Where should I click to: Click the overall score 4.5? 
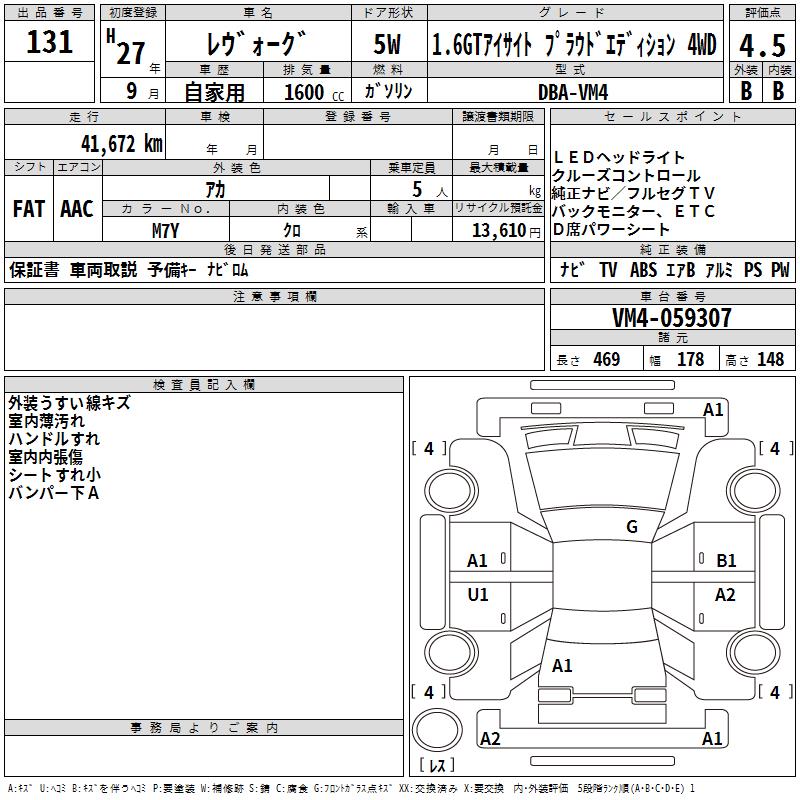point(762,46)
